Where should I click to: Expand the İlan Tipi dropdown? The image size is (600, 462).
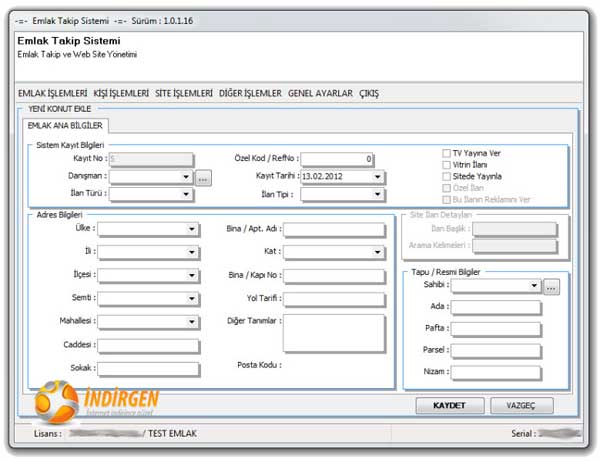(377, 194)
